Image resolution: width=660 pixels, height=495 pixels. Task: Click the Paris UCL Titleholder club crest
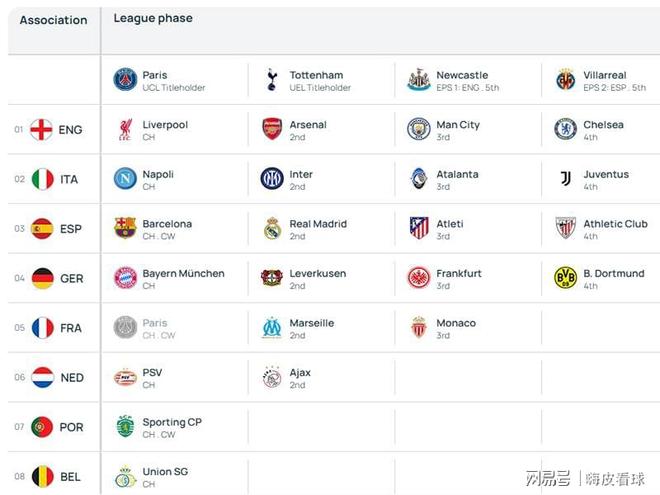125,80
